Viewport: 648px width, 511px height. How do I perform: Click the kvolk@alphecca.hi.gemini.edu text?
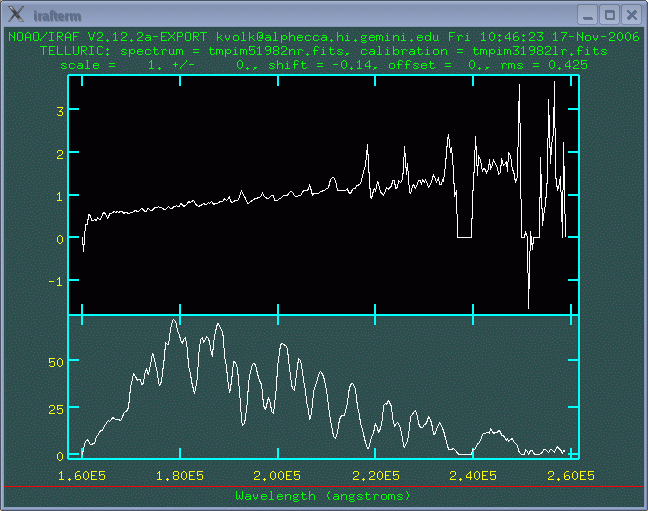327,37
